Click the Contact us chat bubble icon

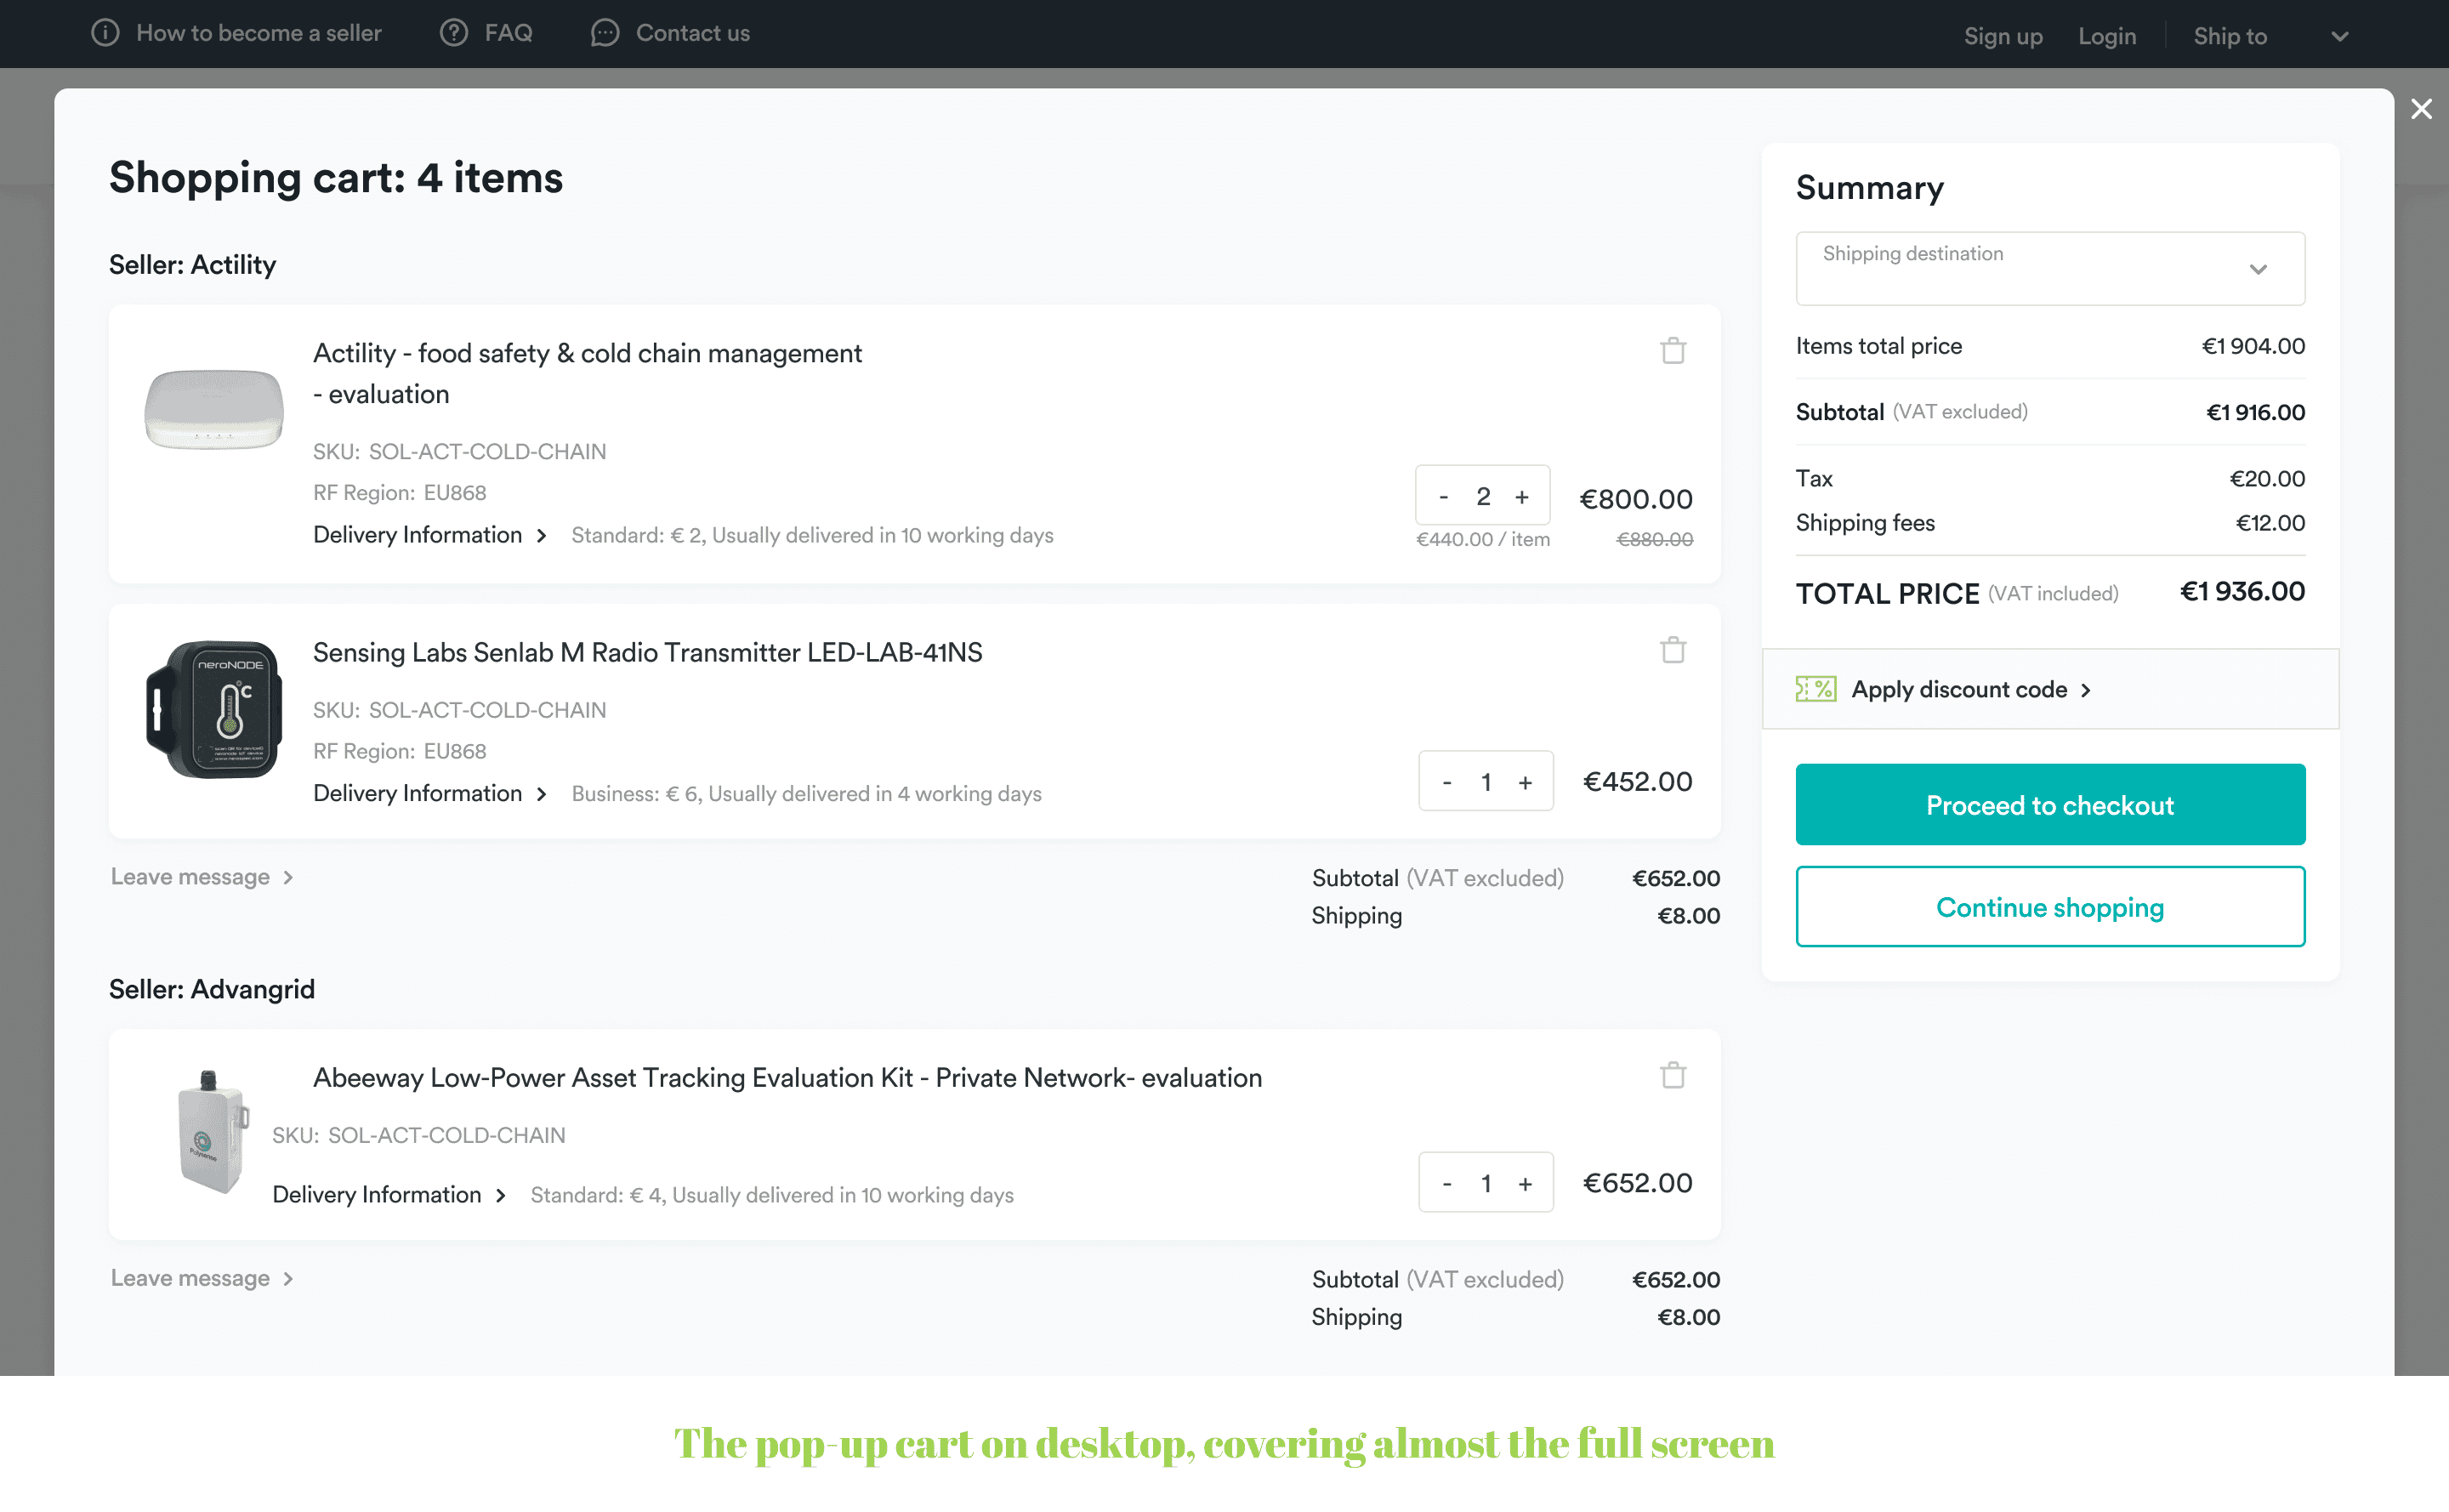pos(605,33)
